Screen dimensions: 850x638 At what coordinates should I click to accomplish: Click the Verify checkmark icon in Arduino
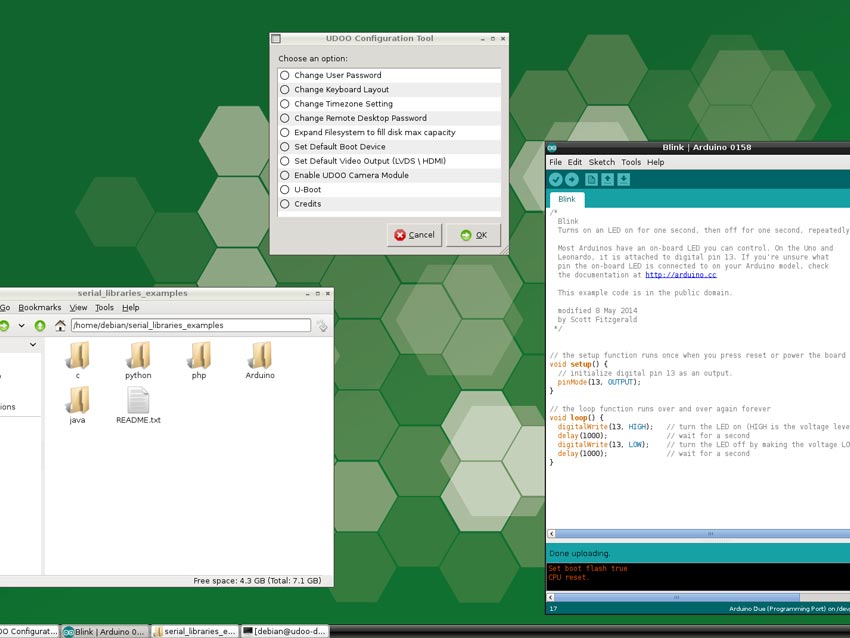[556, 179]
